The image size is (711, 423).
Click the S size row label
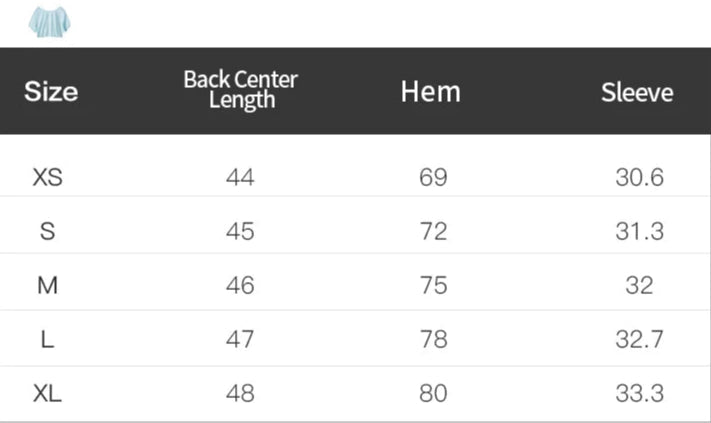(x=48, y=231)
